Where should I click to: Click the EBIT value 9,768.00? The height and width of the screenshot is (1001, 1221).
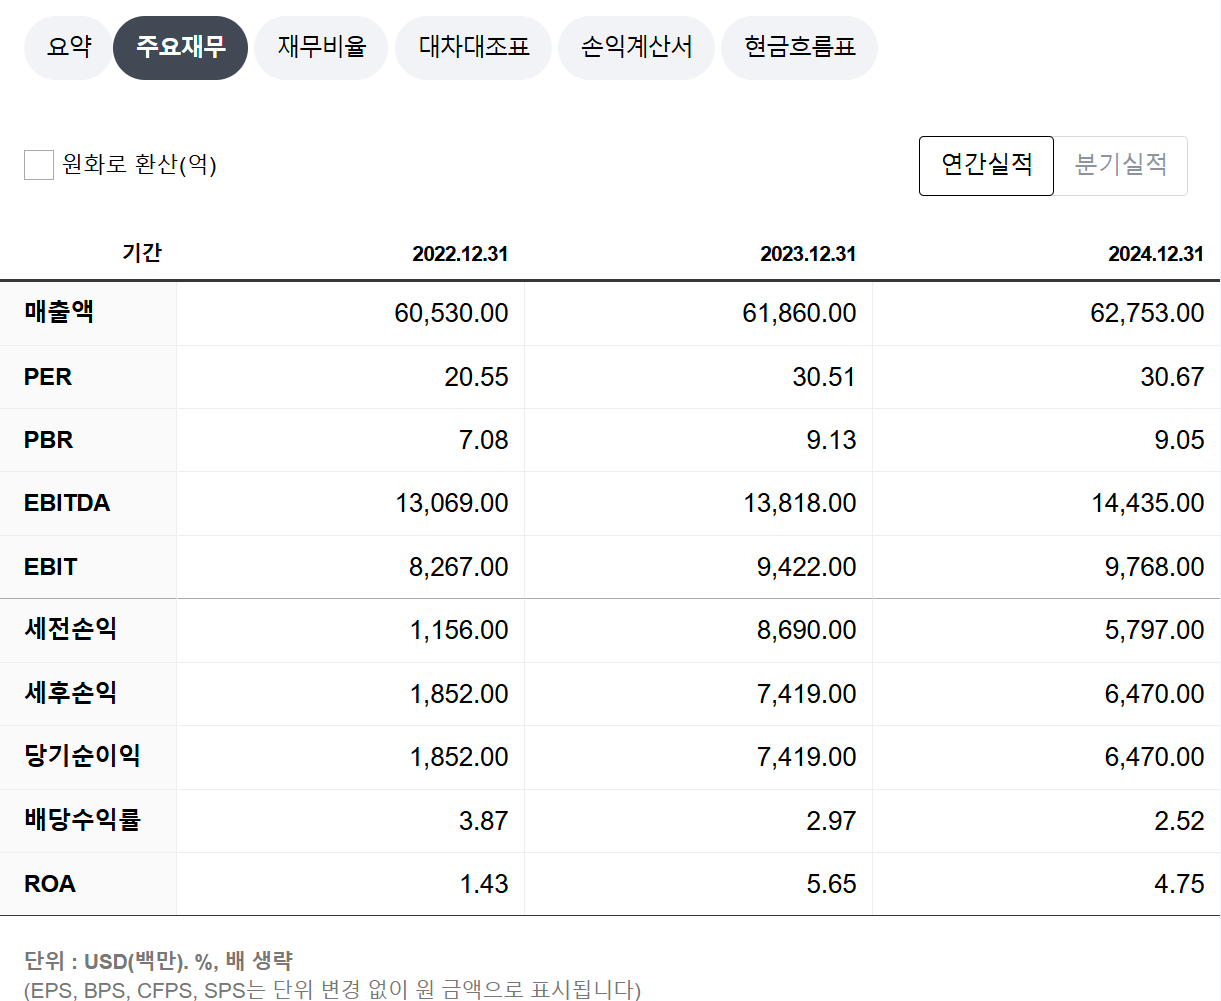point(1154,567)
